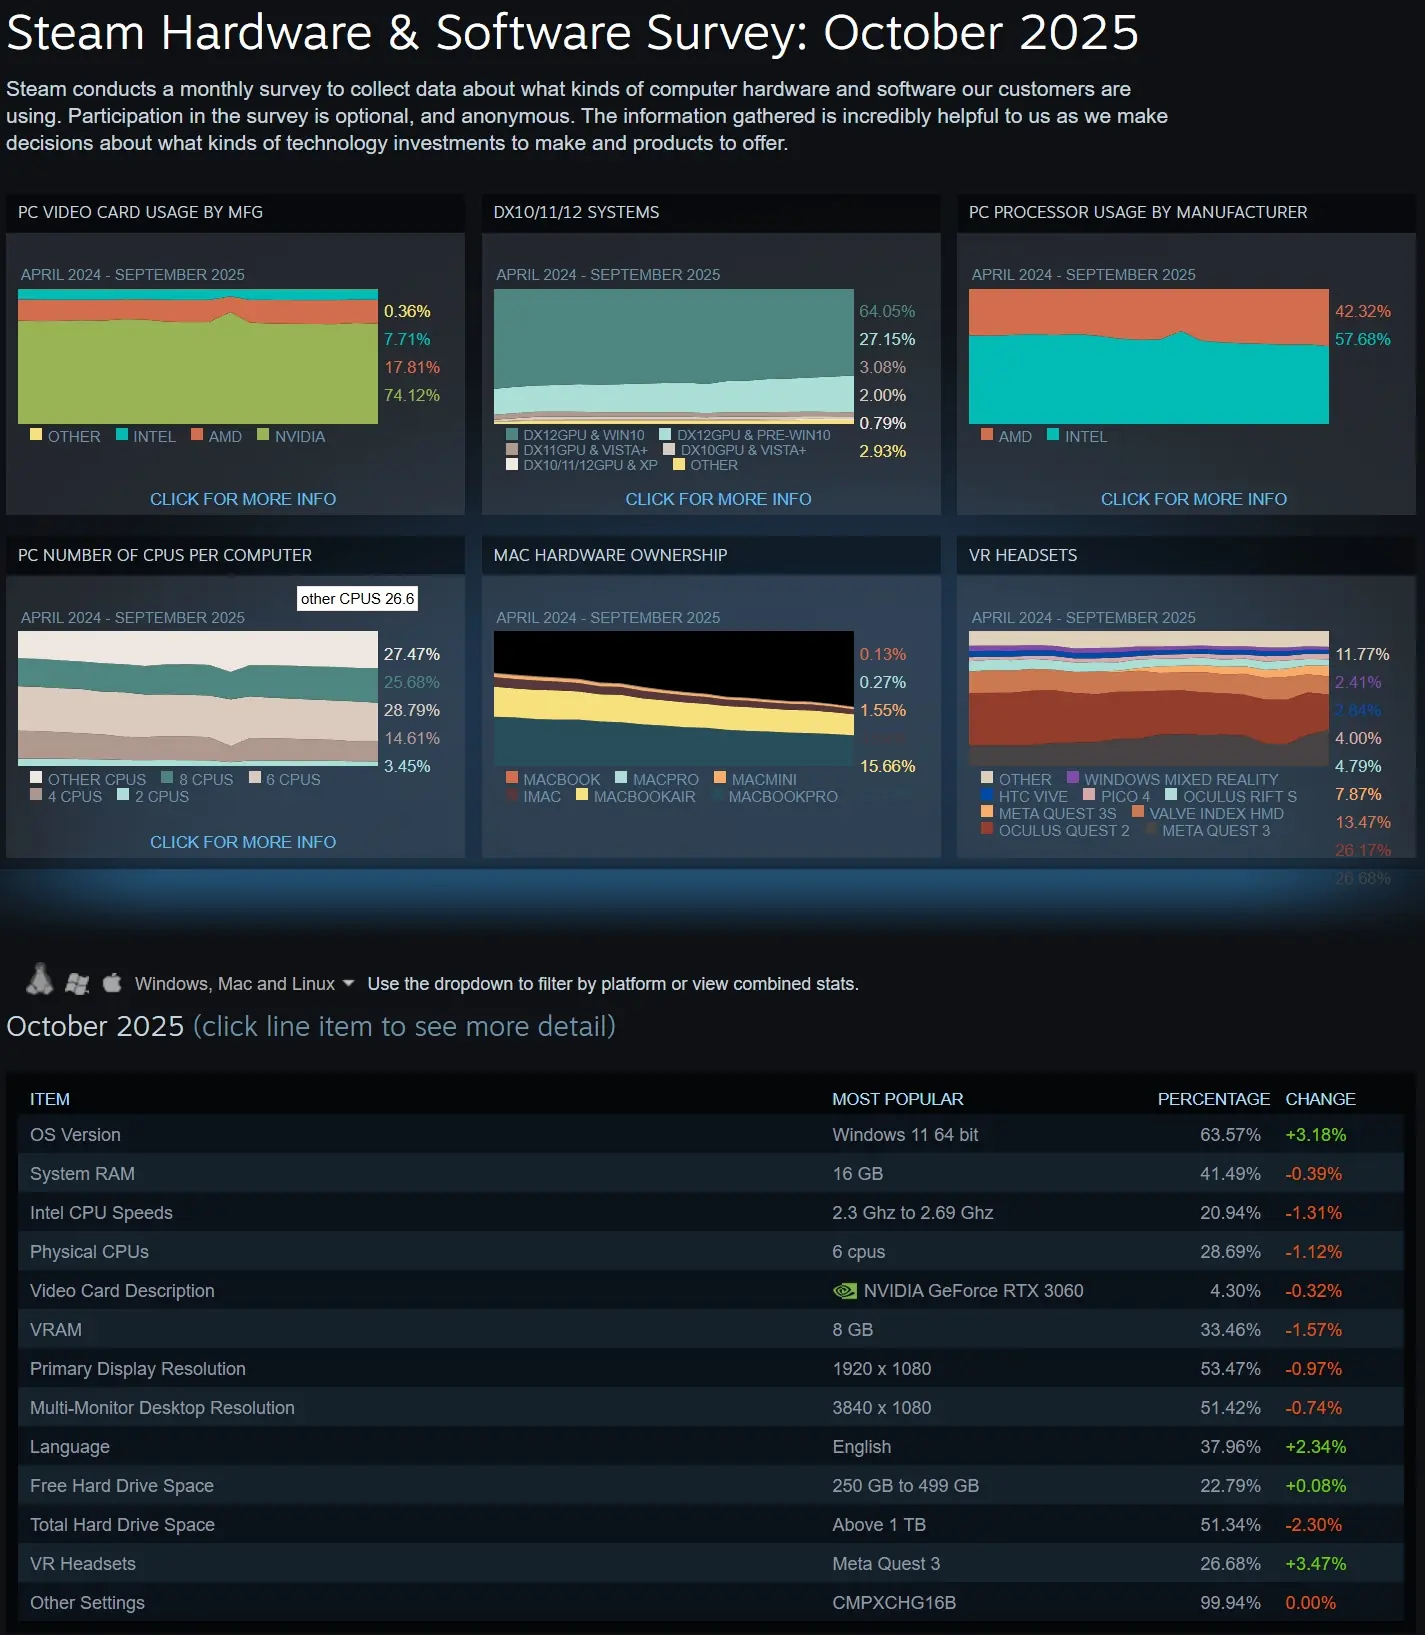Click More Info under PC Processor Usage
The height and width of the screenshot is (1635, 1425).
pyautogui.click(x=1193, y=499)
